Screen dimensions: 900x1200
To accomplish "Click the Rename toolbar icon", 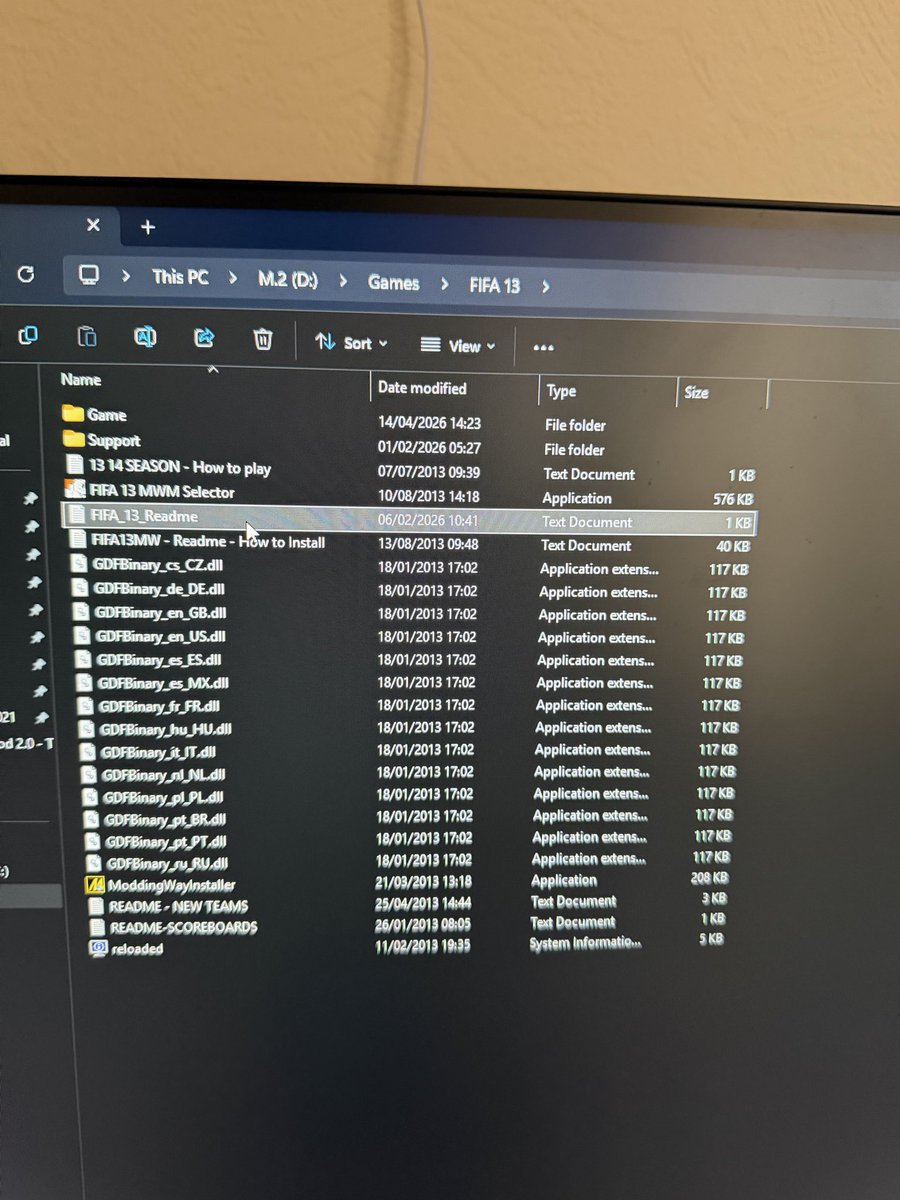I will [145, 337].
